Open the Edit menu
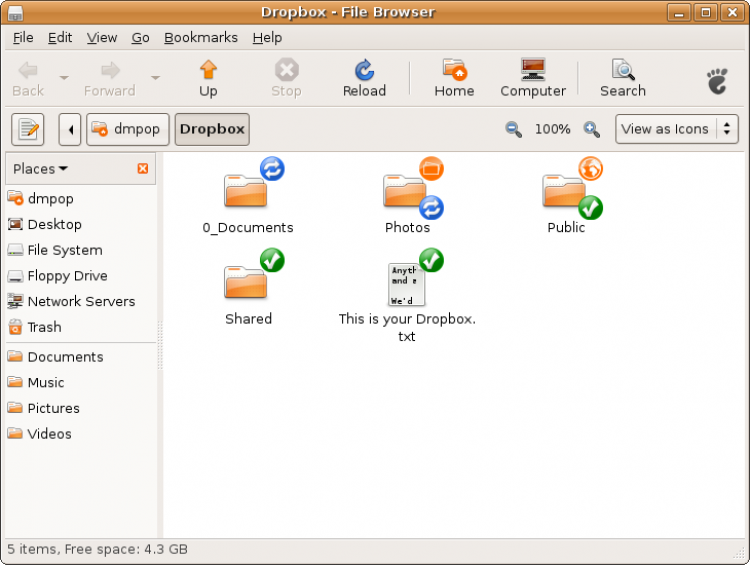 (60, 37)
